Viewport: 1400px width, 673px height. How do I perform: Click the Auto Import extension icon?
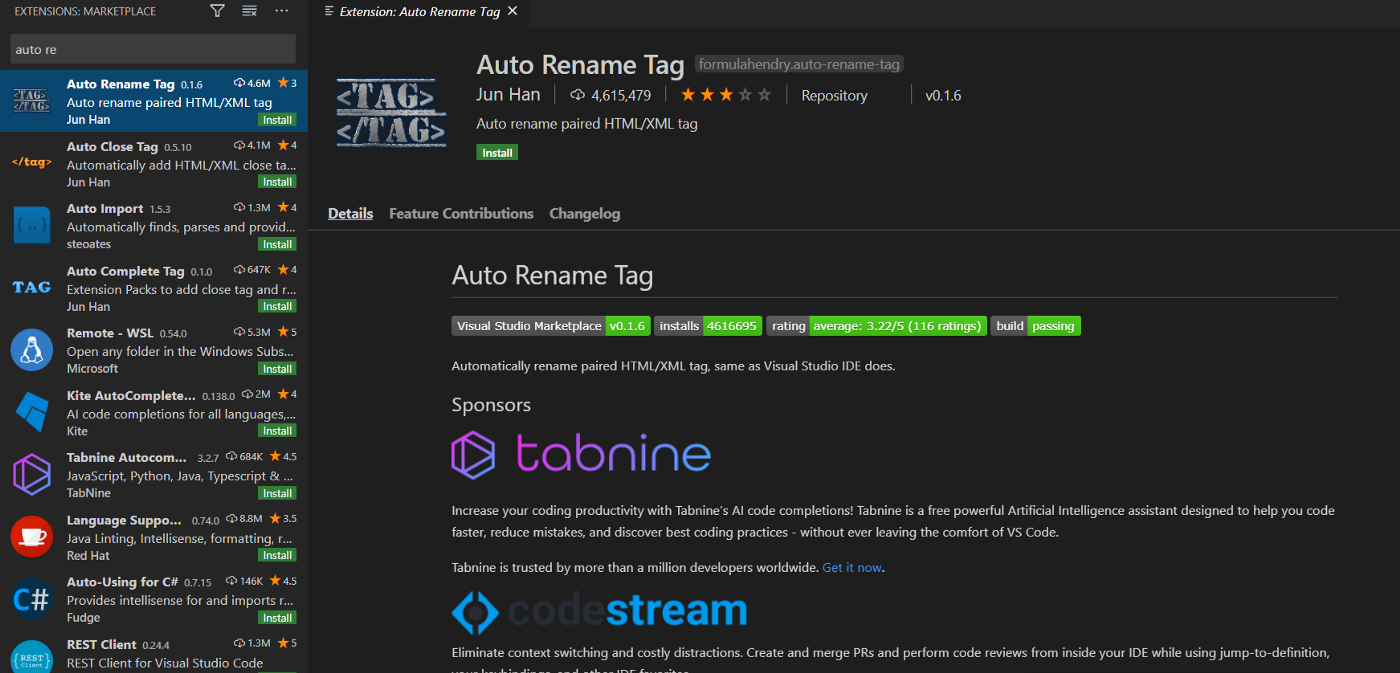(x=31, y=225)
